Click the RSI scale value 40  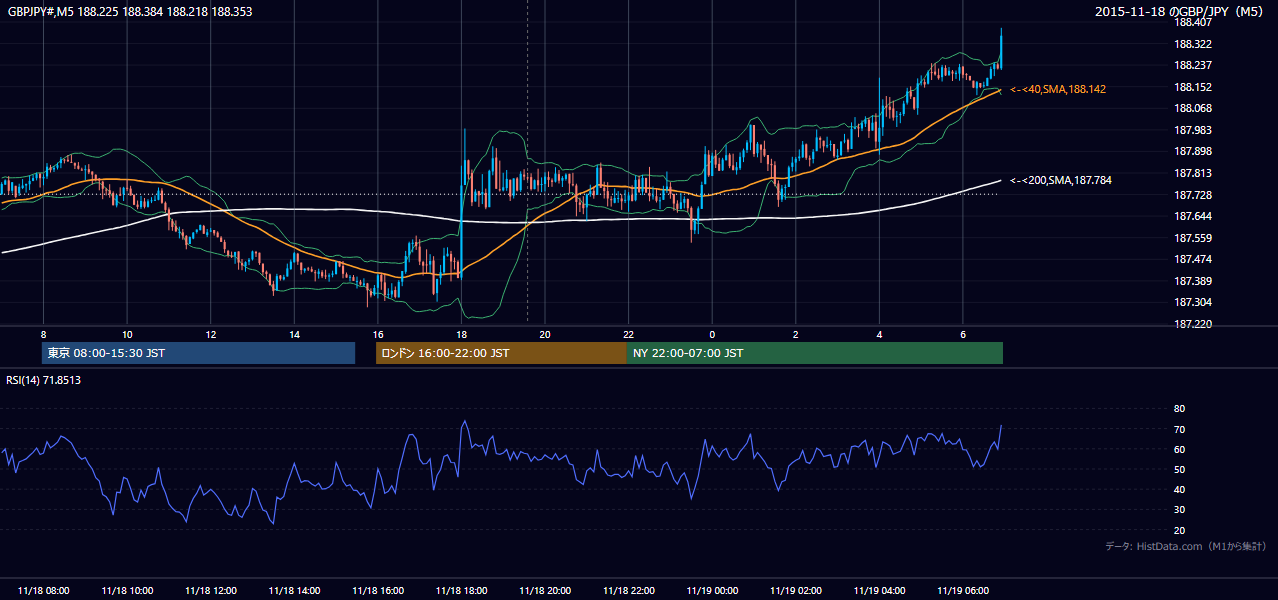pyautogui.click(x=1179, y=490)
